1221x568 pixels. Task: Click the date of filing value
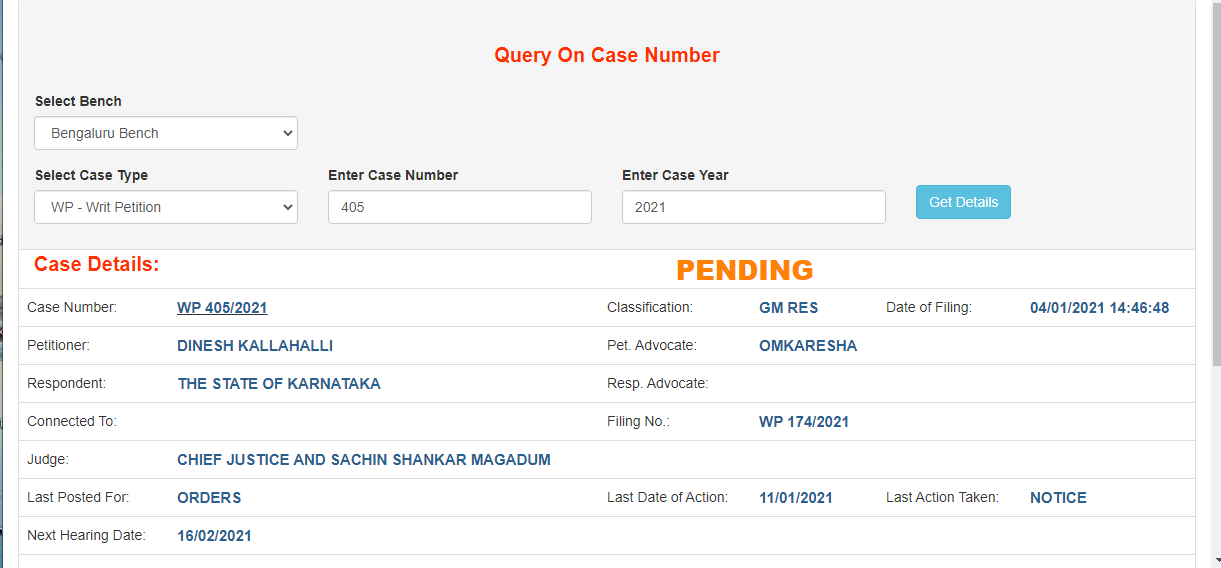point(1099,308)
